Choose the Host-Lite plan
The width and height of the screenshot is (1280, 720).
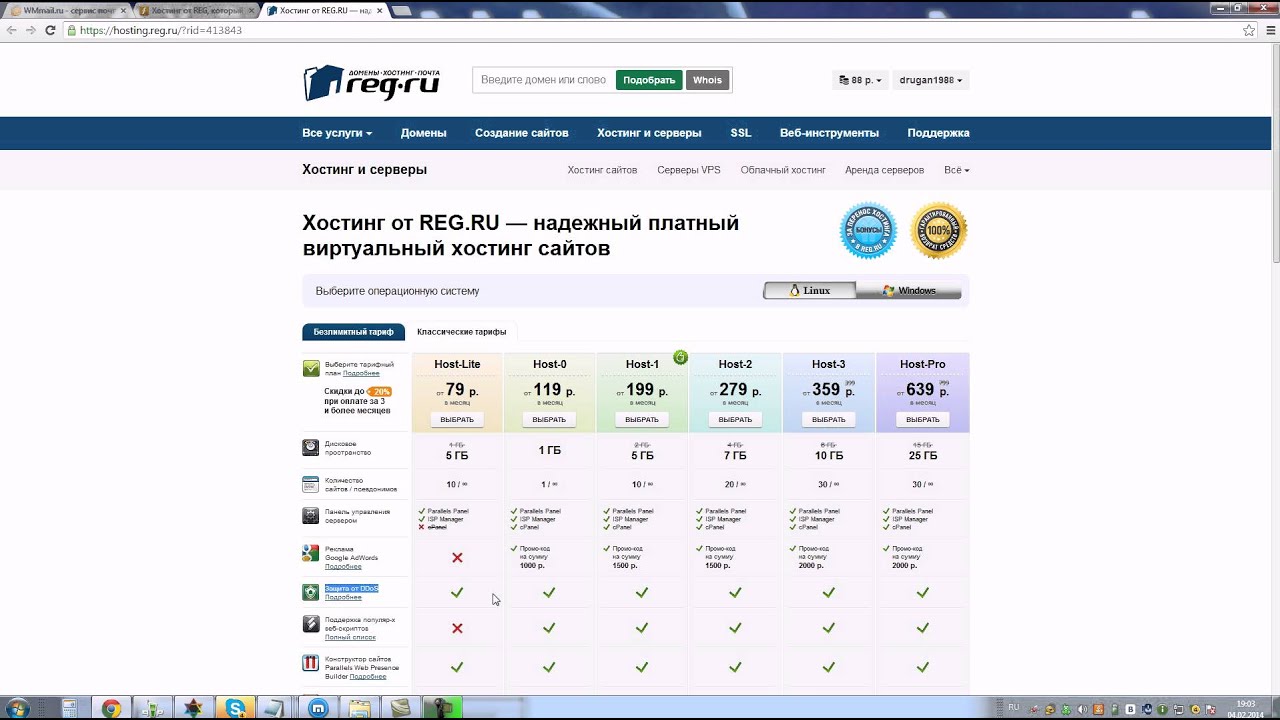pos(457,420)
